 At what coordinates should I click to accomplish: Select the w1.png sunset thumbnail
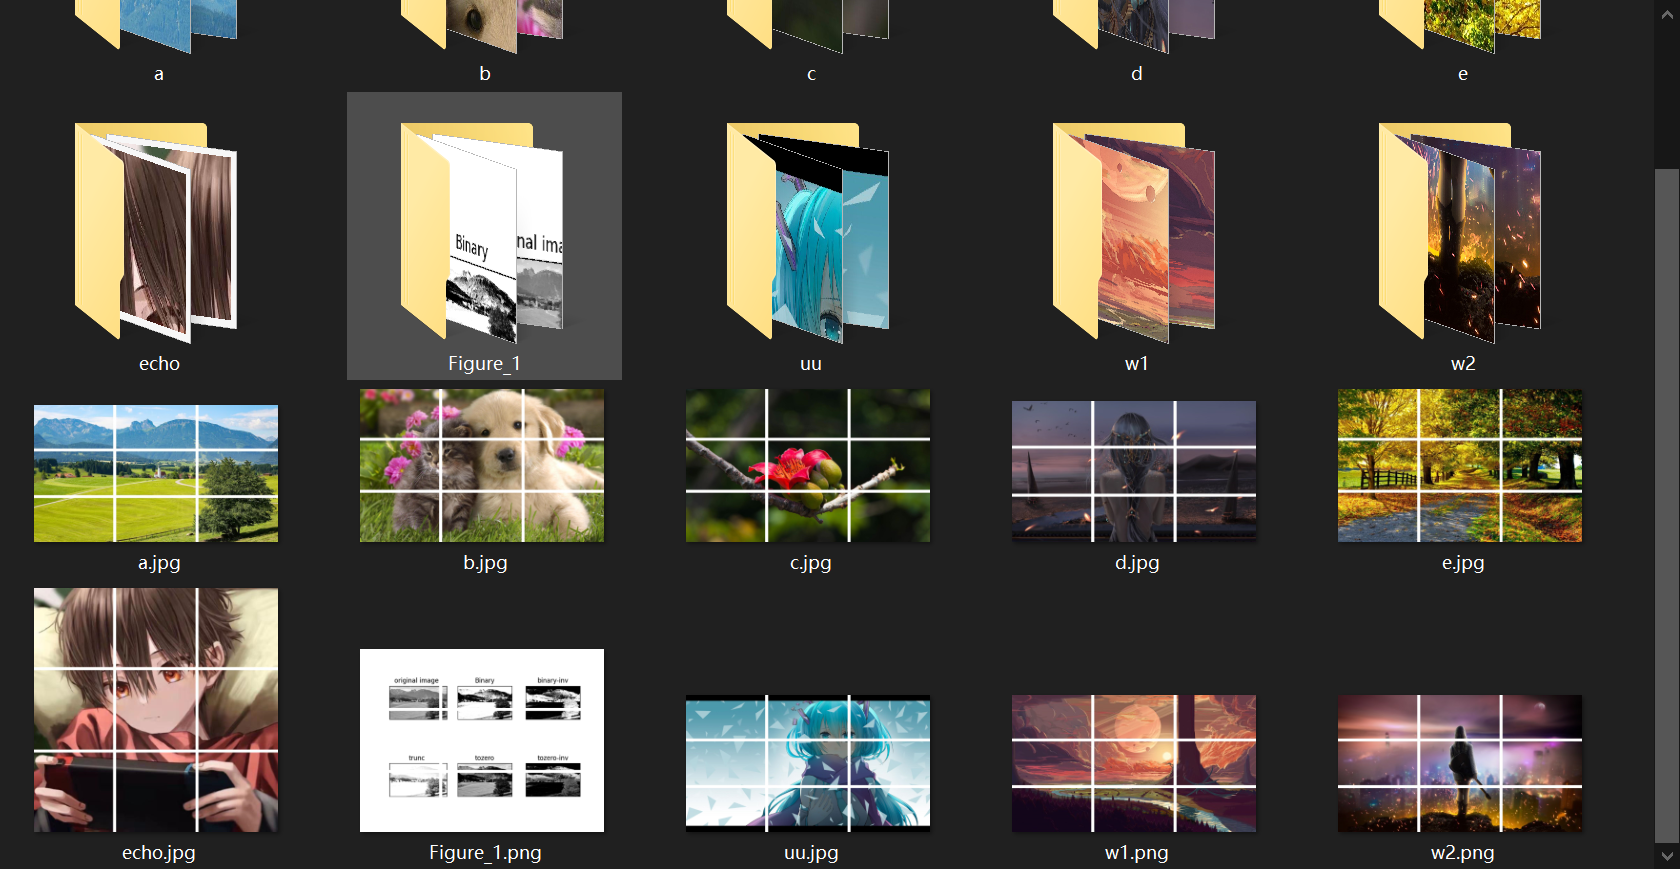pyautogui.click(x=1134, y=763)
